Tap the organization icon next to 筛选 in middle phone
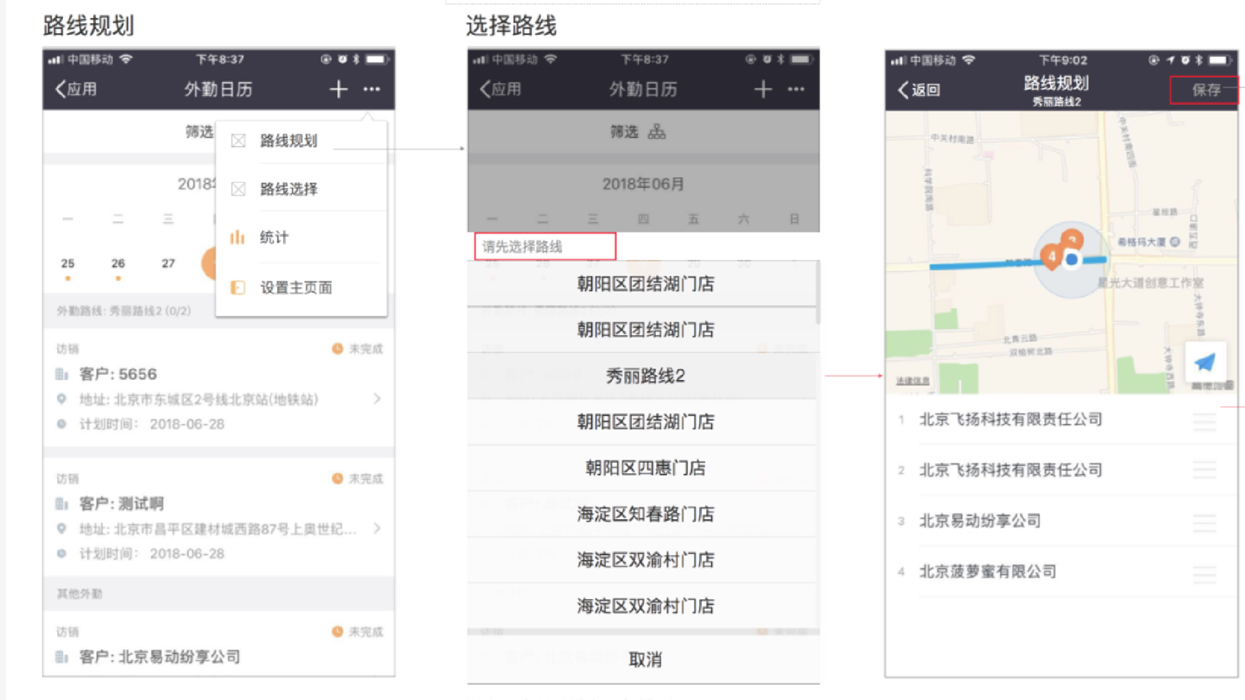1245x700 pixels. [657, 131]
